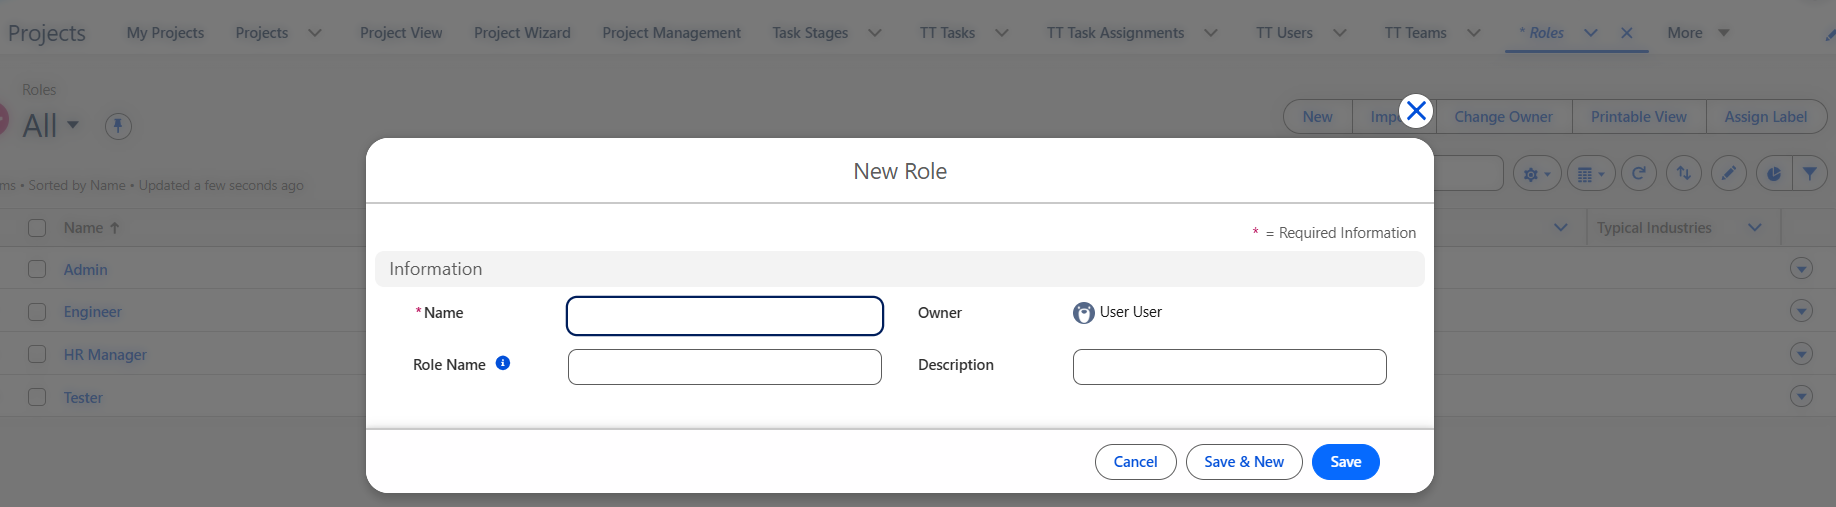Click the inline edit pencil icon
This screenshot has width=1836, height=507.
[1729, 174]
